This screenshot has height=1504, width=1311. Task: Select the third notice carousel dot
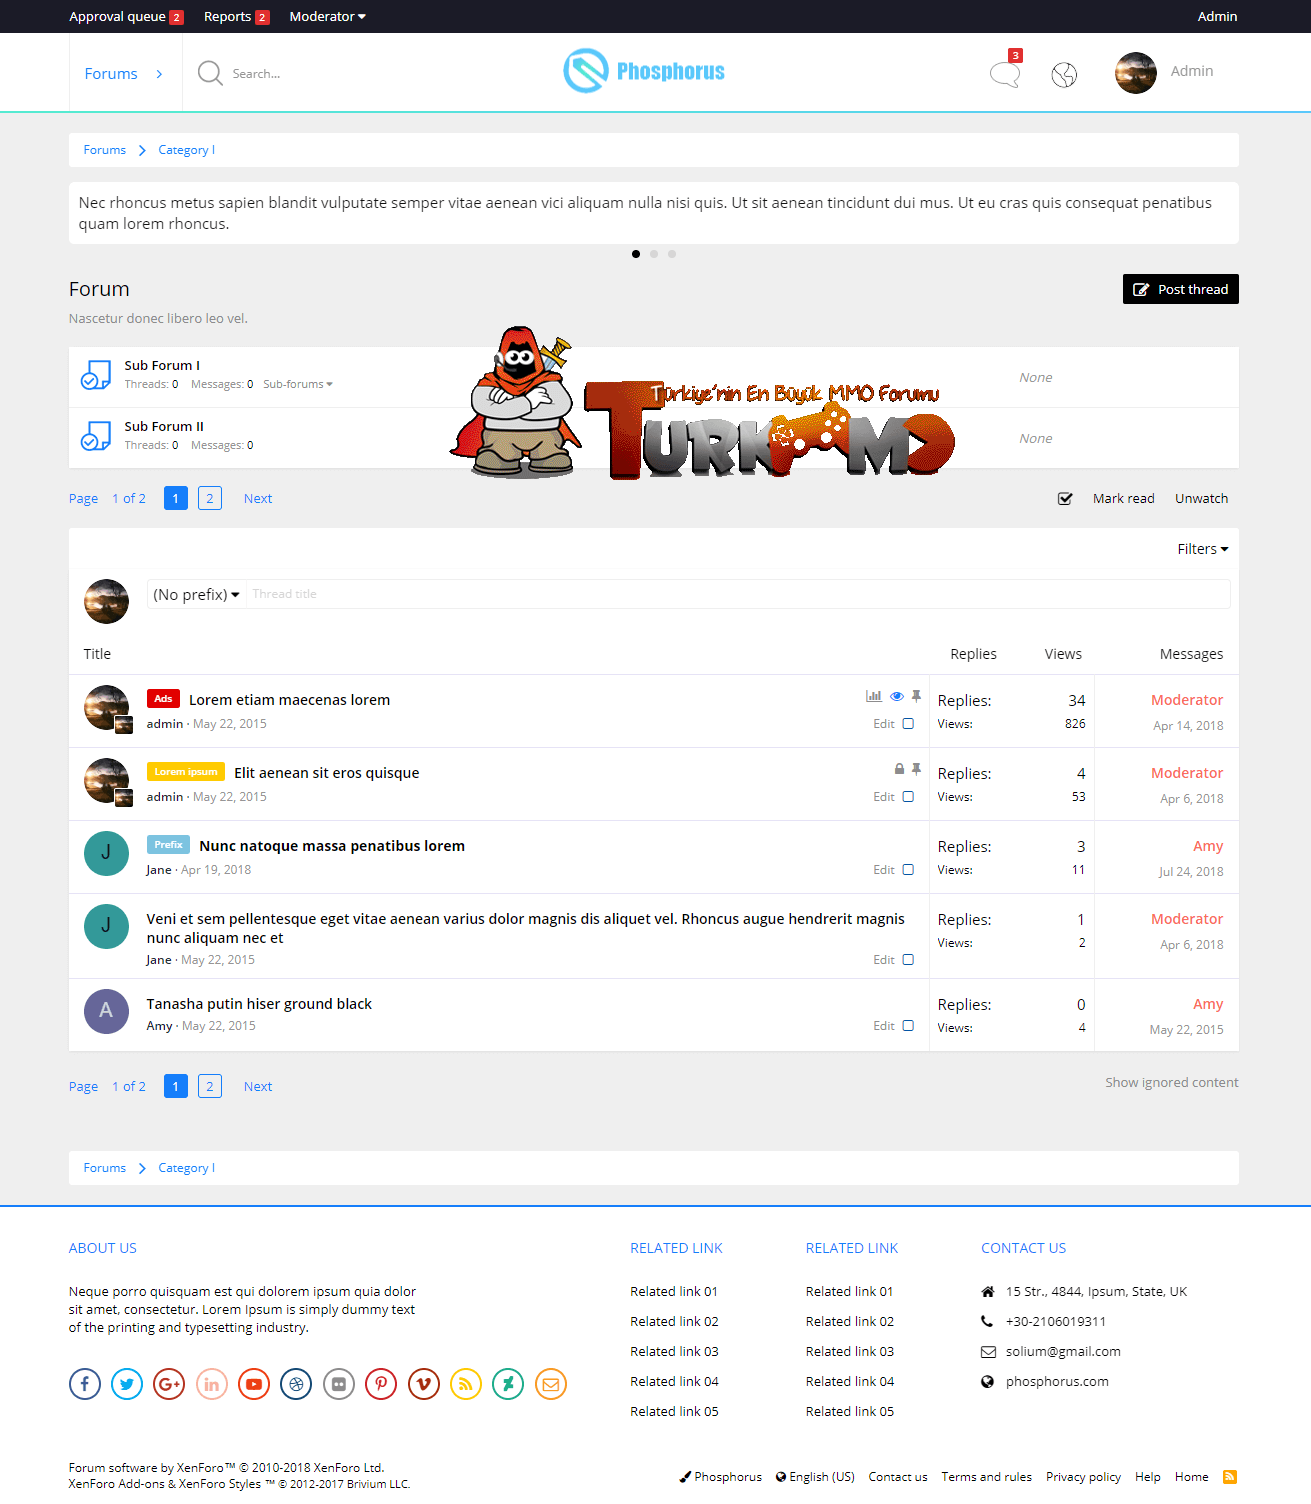point(672,254)
